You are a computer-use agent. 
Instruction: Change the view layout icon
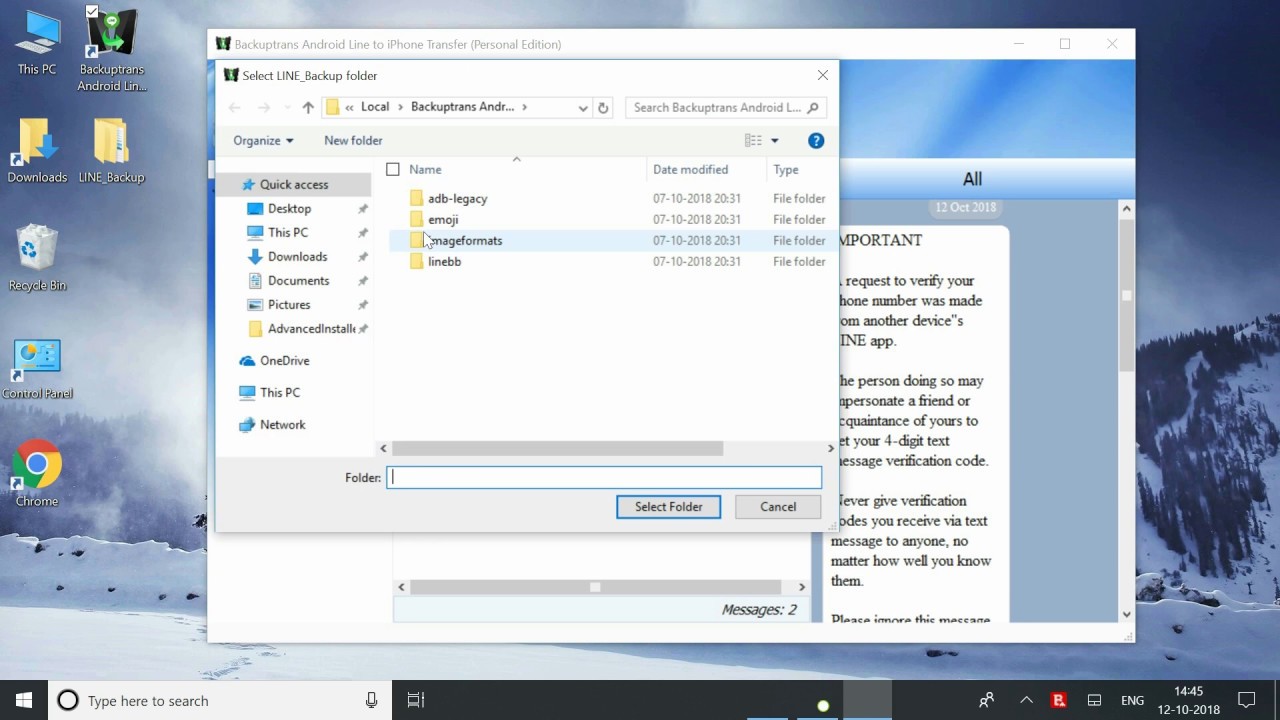click(x=754, y=141)
